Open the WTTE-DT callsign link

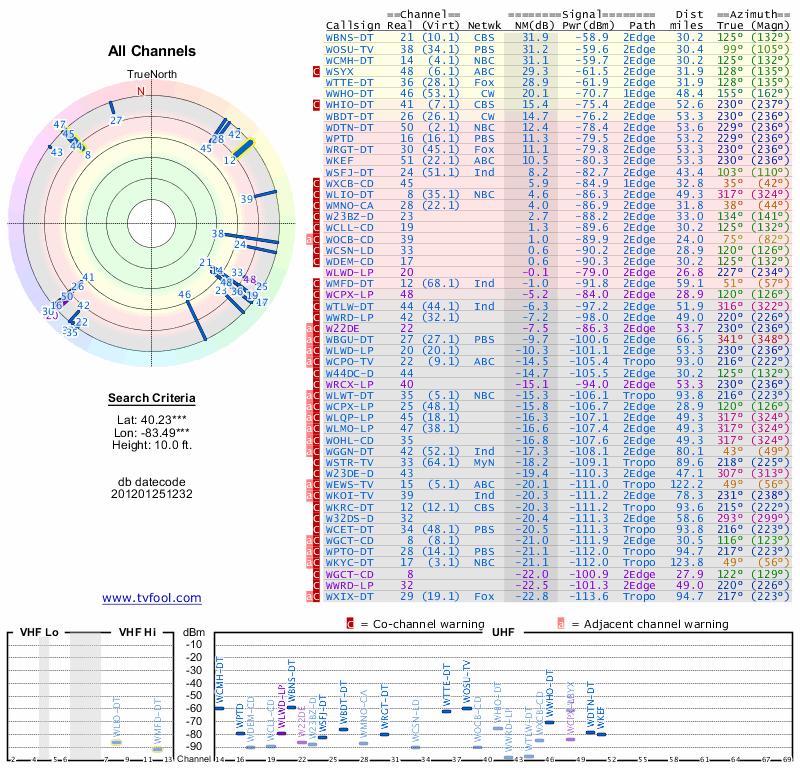tap(349, 83)
